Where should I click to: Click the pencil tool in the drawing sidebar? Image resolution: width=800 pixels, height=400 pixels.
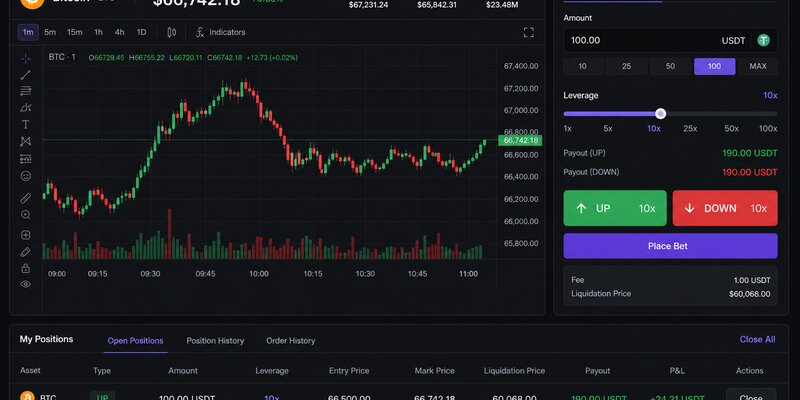click(26, 252)
